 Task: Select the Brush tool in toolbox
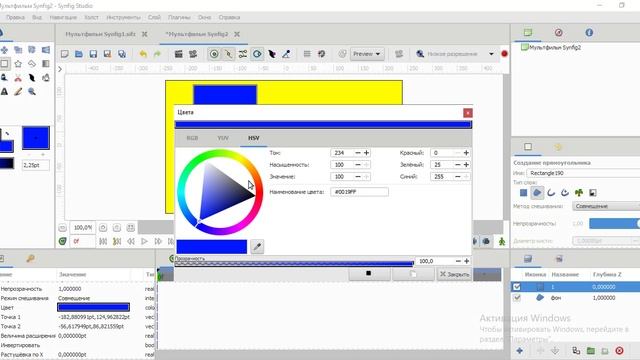18,91
